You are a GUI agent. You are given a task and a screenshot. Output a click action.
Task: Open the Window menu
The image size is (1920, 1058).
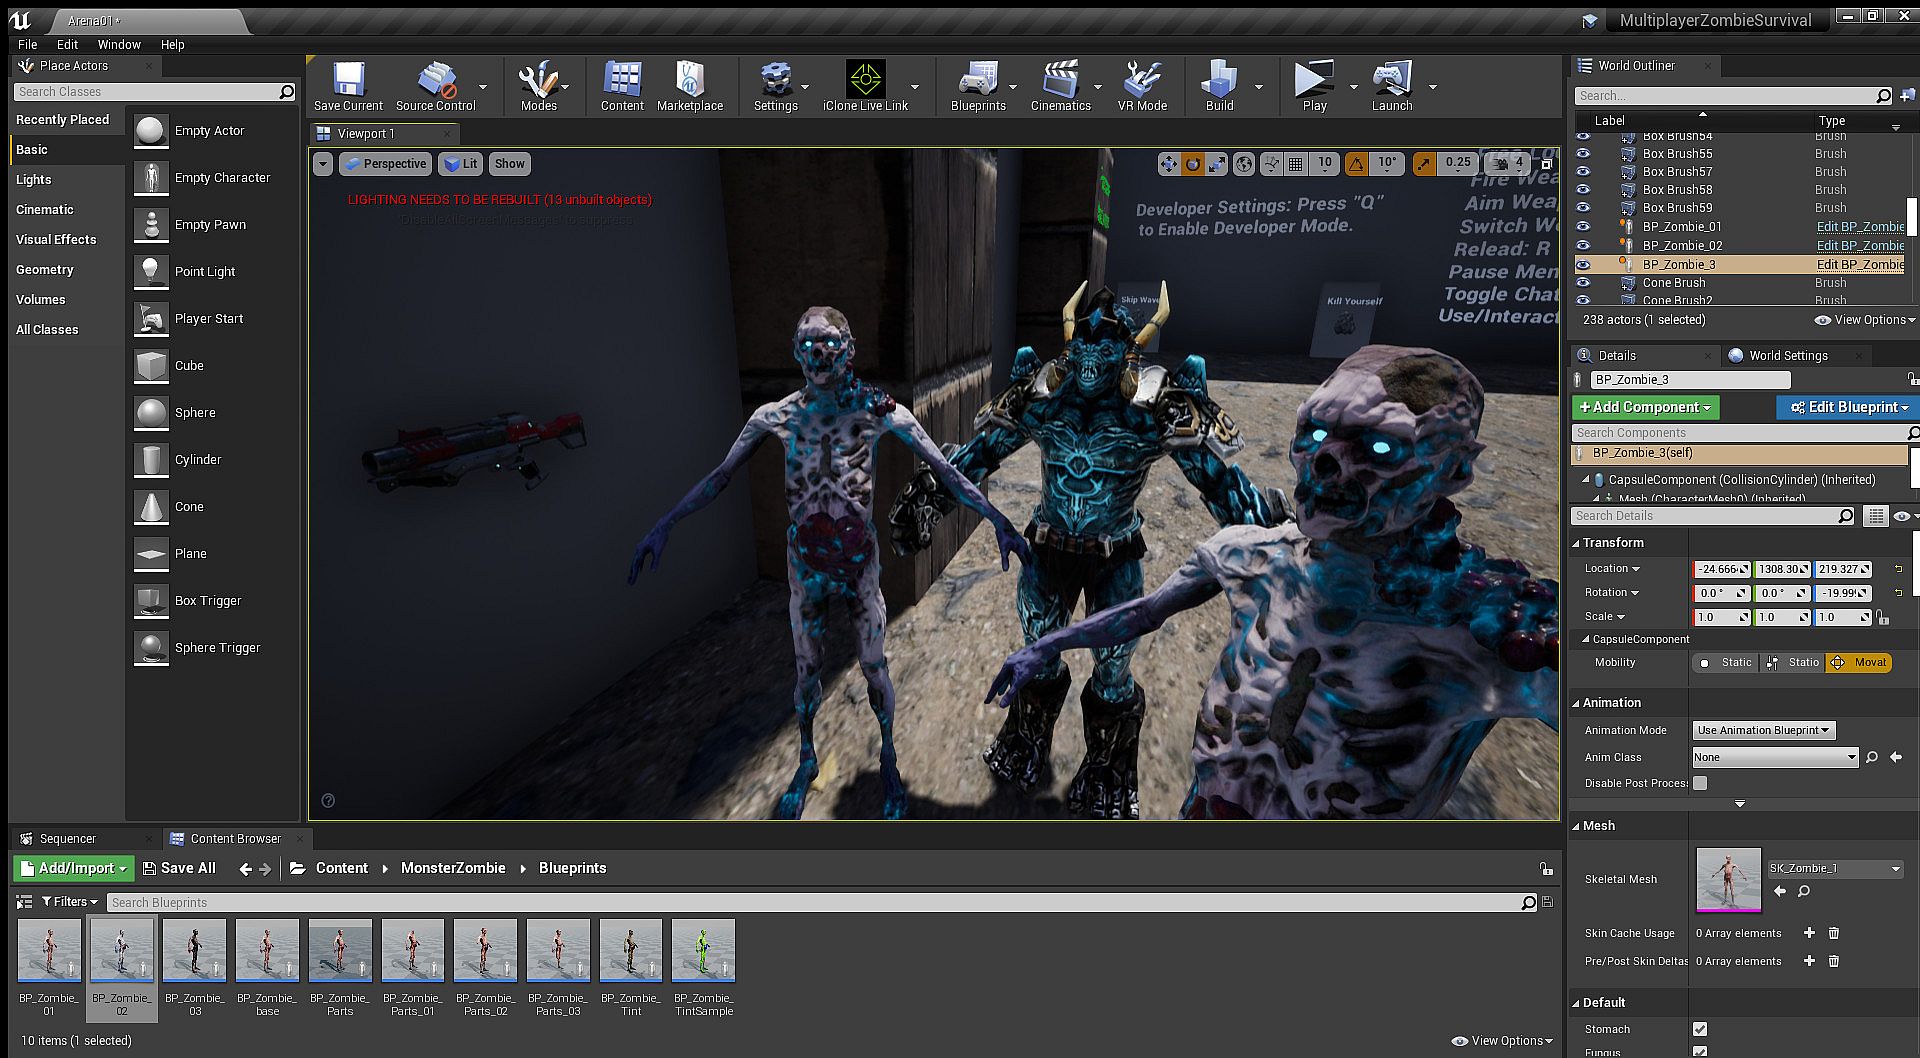(x=119, y=44)
